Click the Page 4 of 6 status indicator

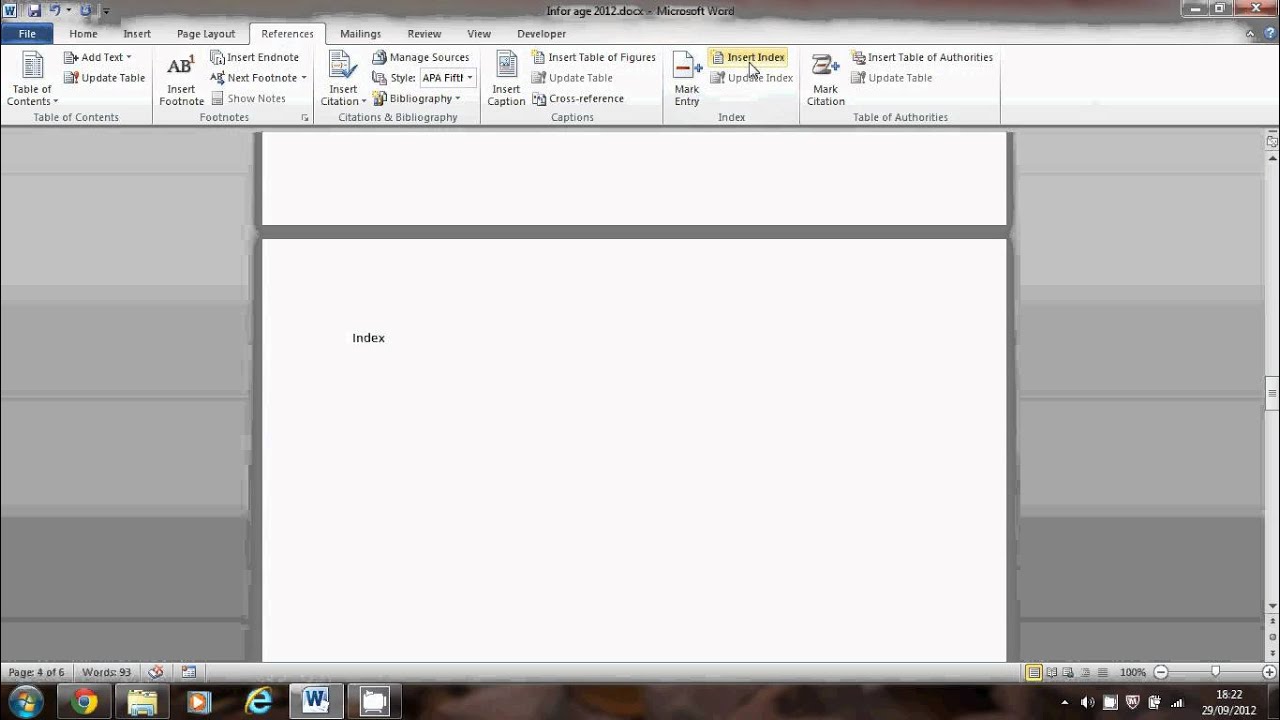pos(36,673)
